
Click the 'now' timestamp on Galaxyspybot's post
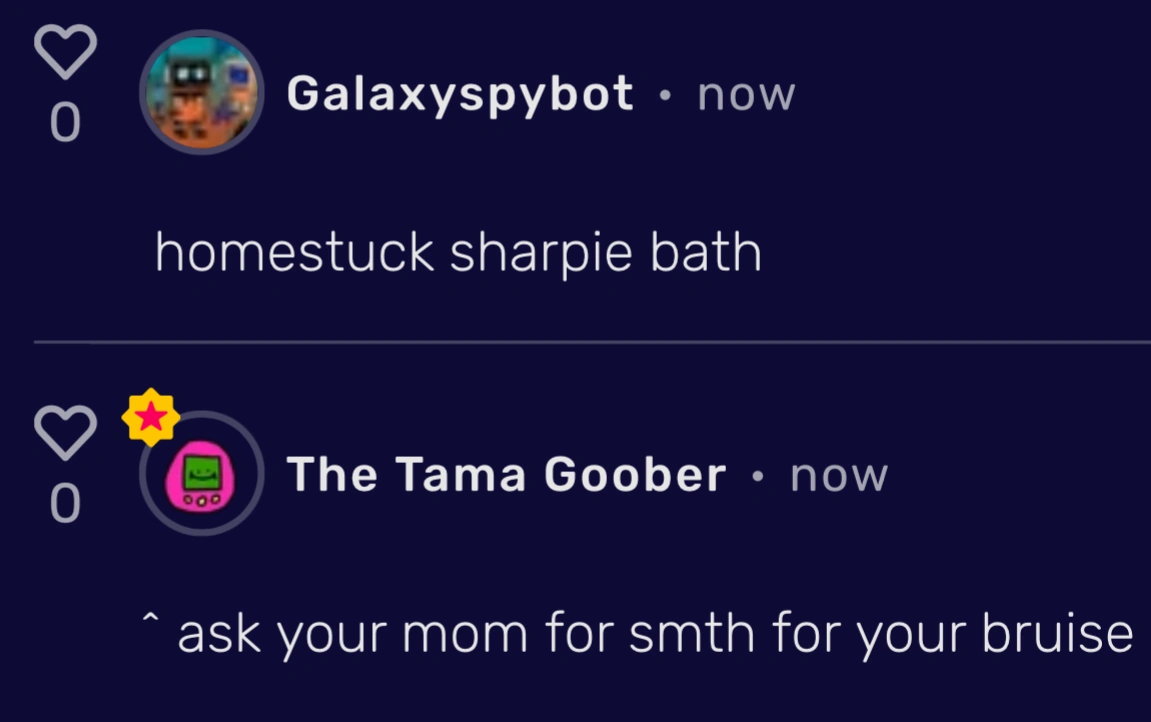point(745,93)
